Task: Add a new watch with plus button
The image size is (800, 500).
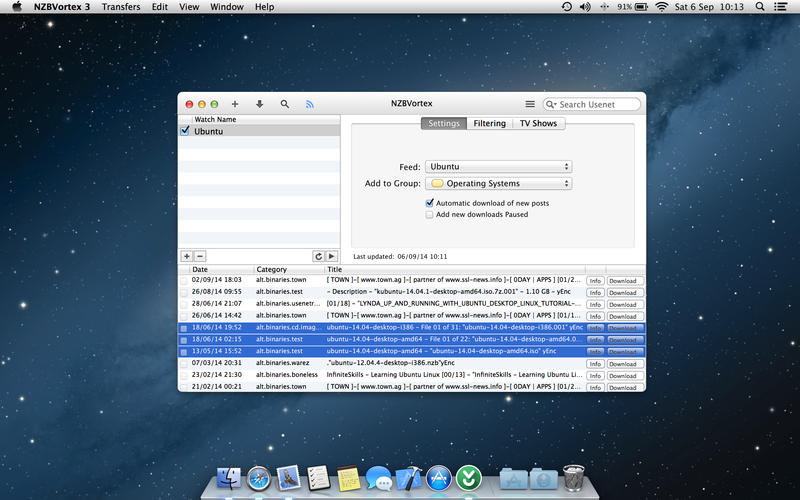Action: (x=186, y=257)
